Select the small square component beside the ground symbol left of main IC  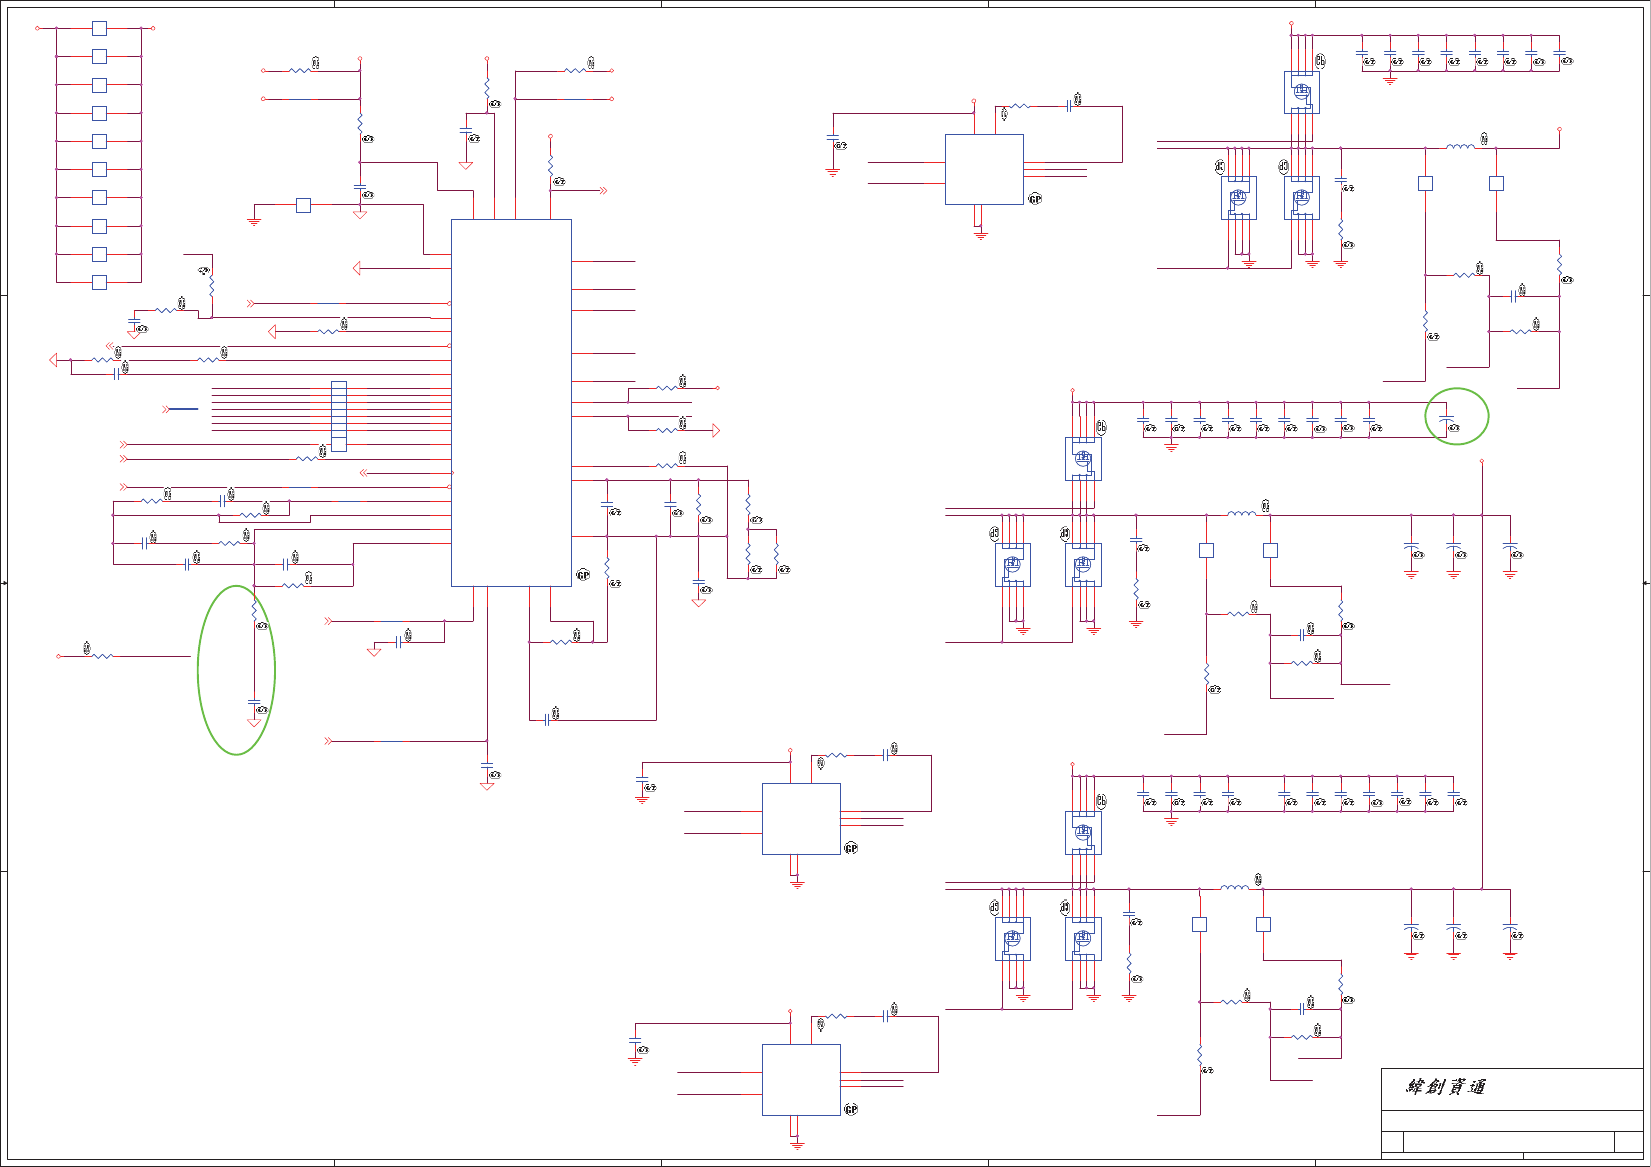pos(303,205)
